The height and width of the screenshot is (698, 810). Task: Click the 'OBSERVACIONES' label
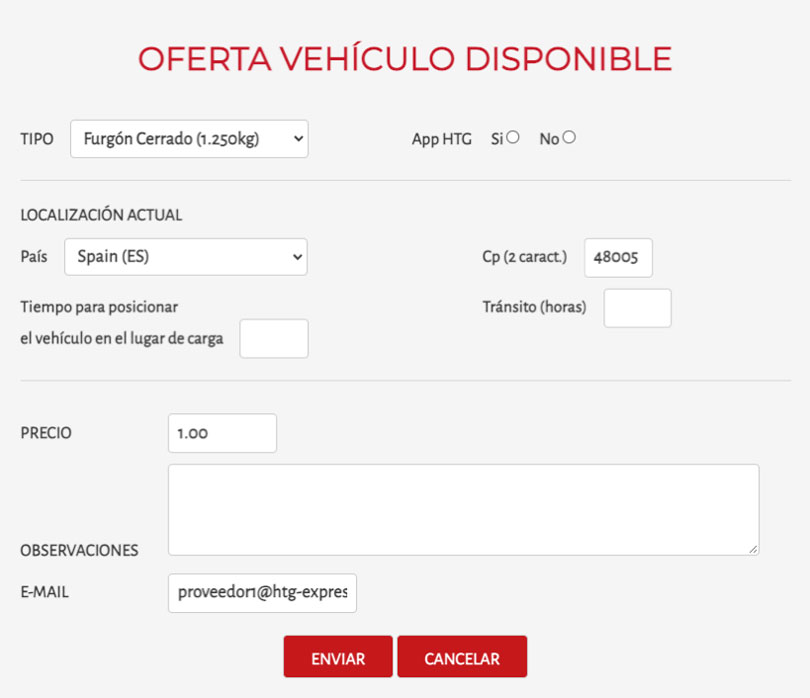pos(79,550)
